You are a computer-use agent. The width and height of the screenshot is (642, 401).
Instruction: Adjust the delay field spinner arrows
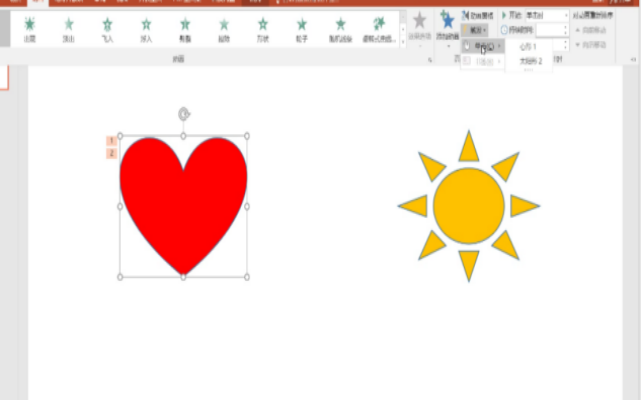(x=565, y=45)
